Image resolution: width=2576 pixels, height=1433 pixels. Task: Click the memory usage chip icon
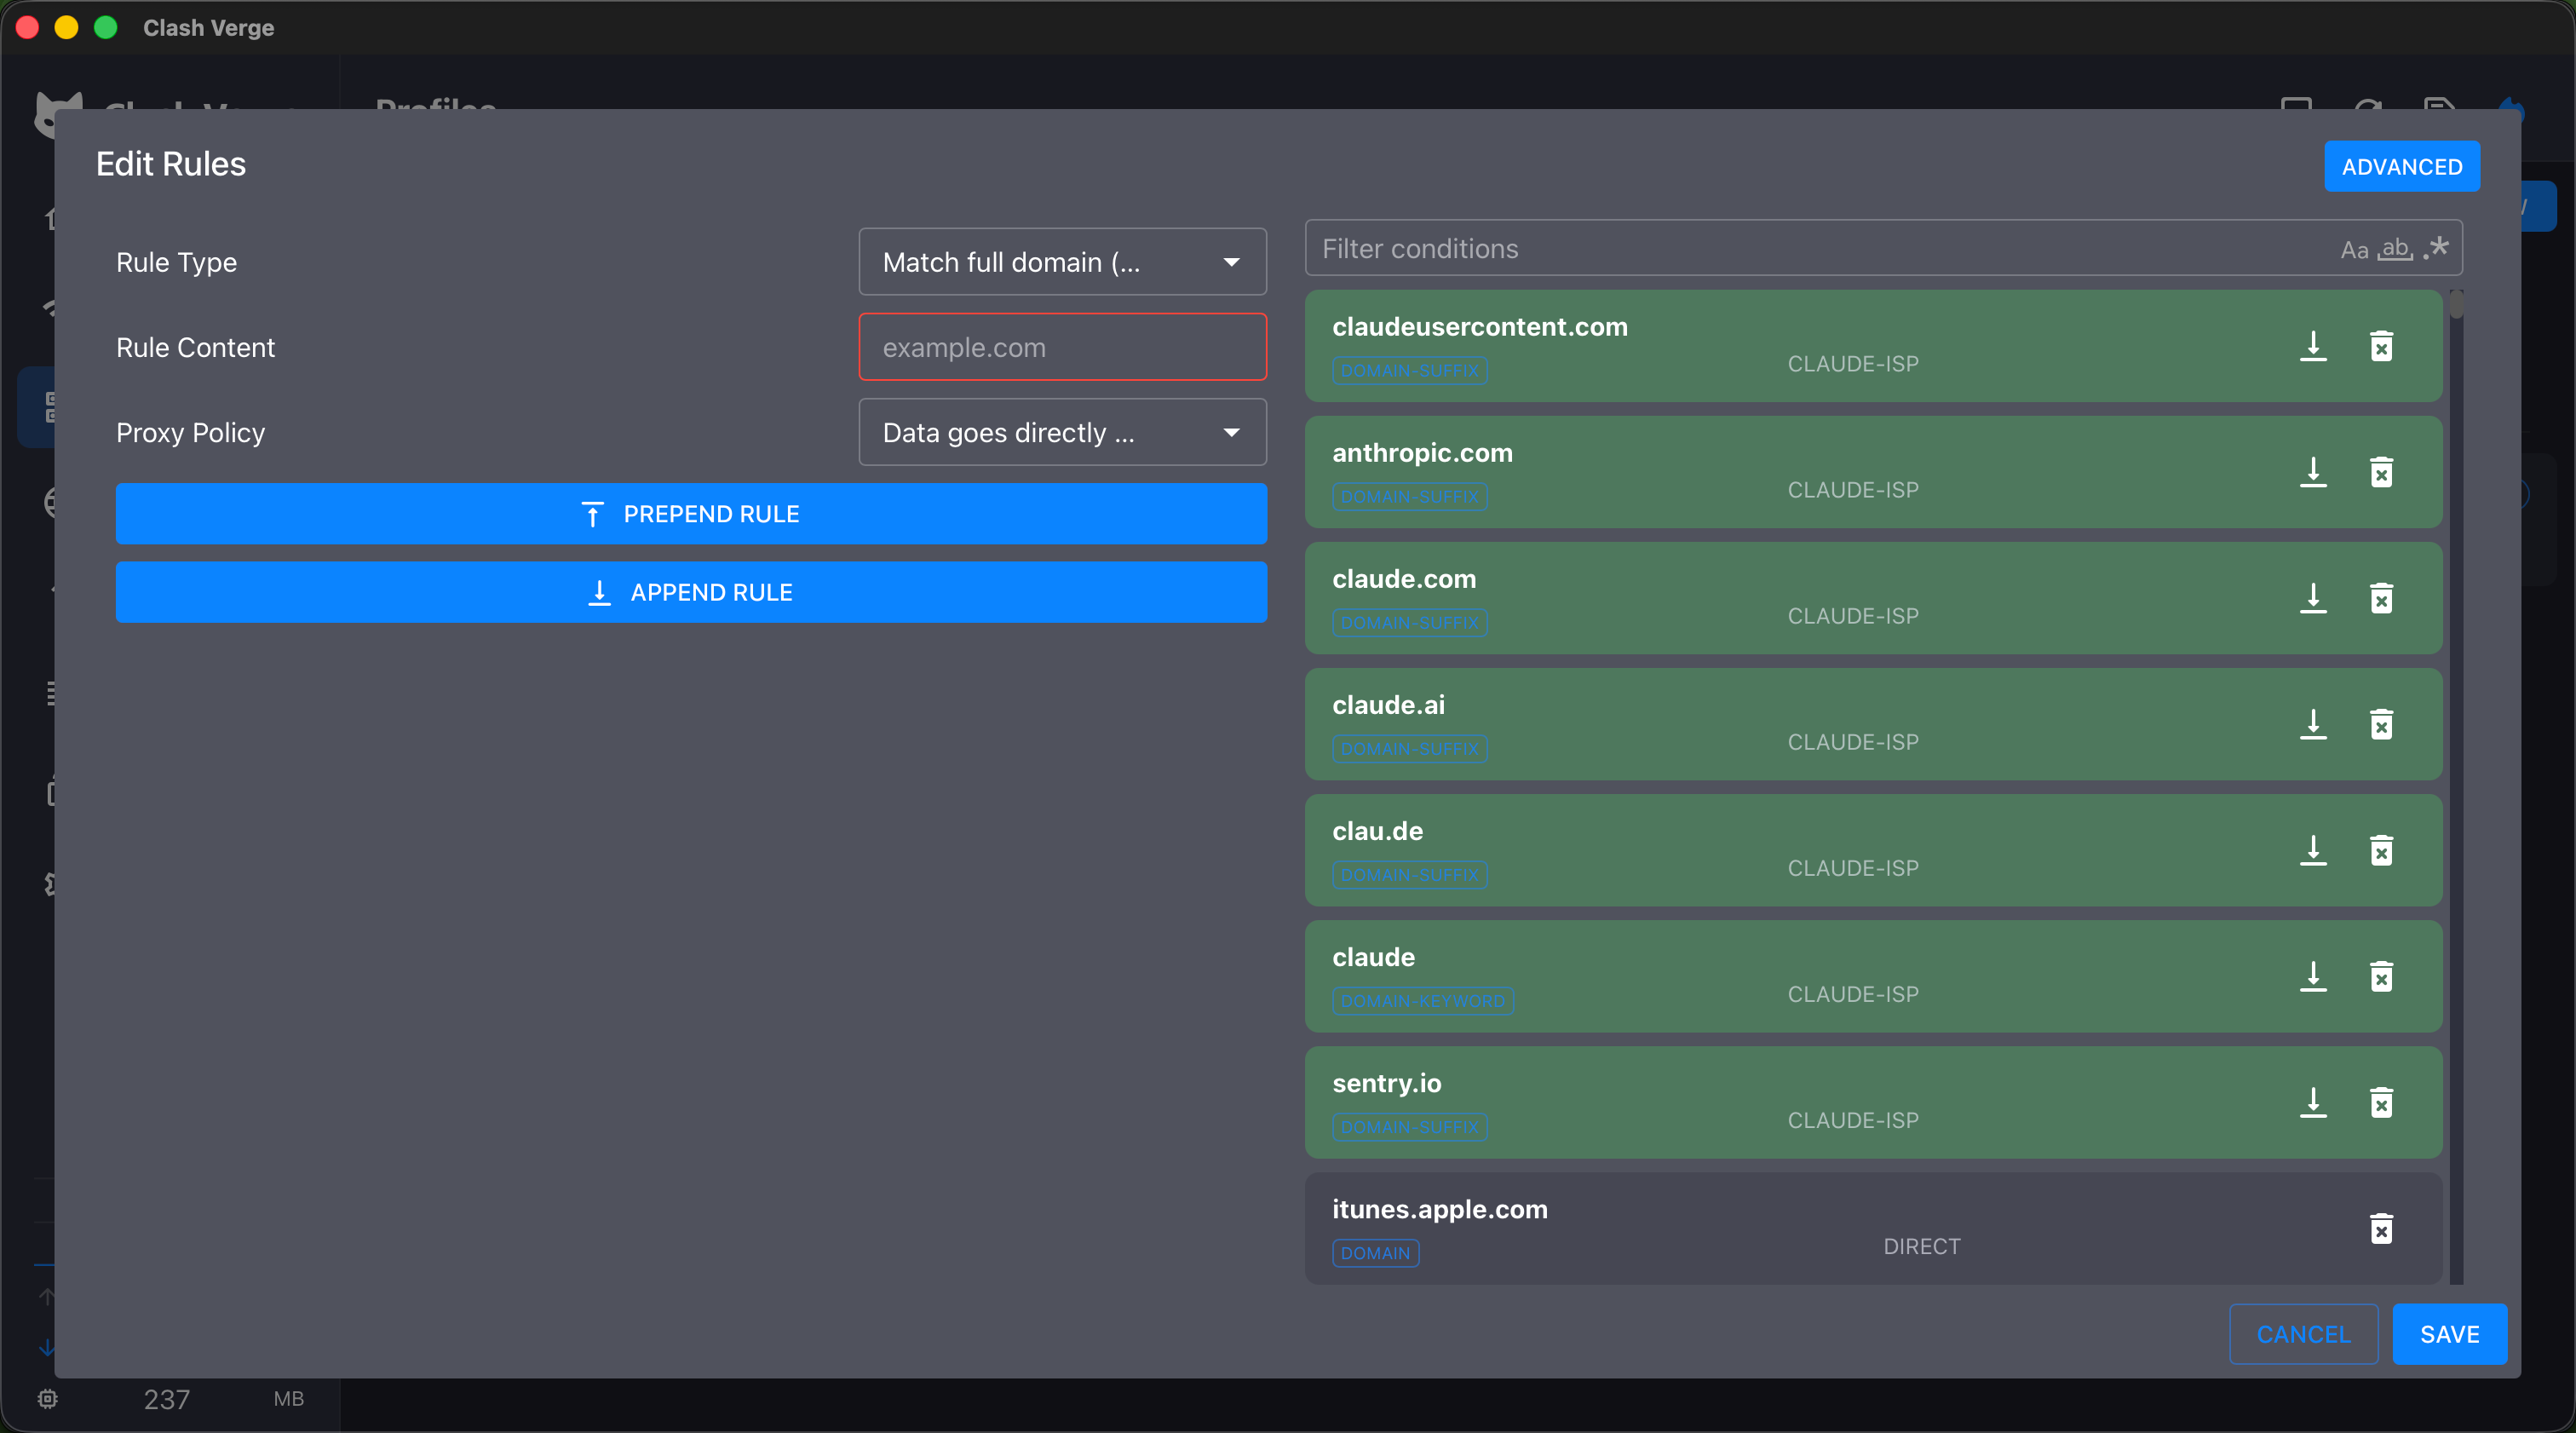[47, 1398]
